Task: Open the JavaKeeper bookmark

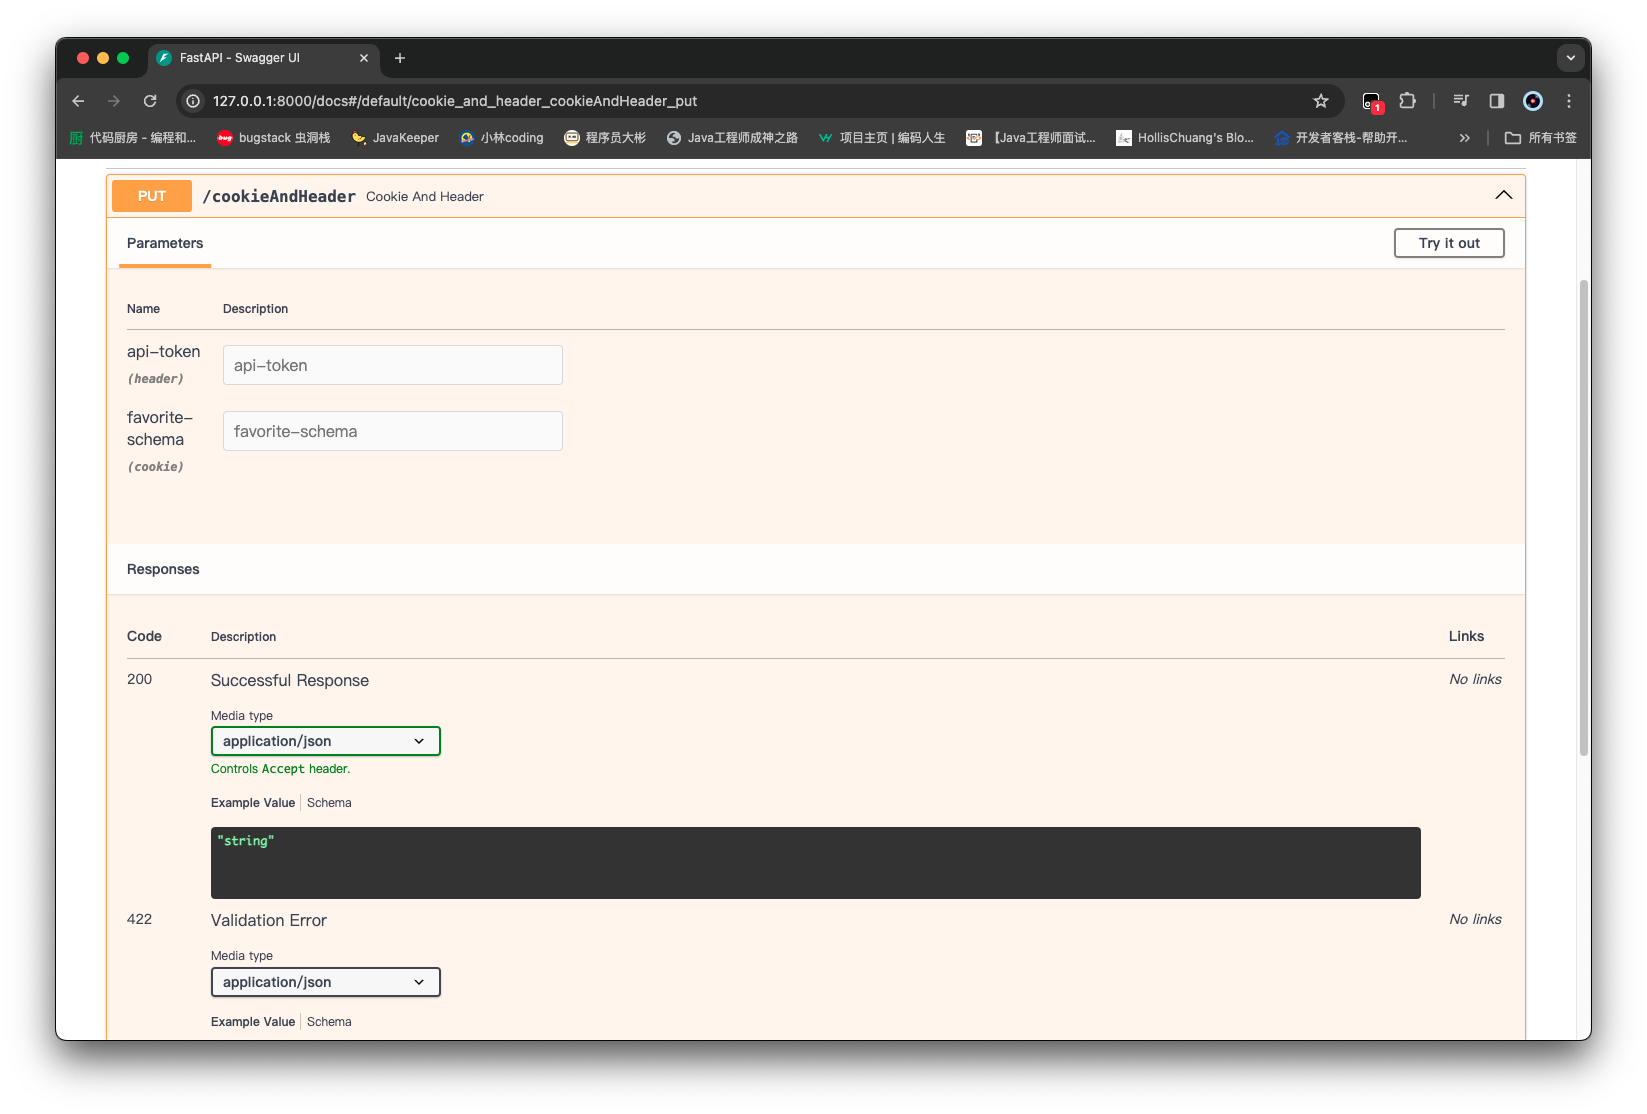Action: pos(395,138)
